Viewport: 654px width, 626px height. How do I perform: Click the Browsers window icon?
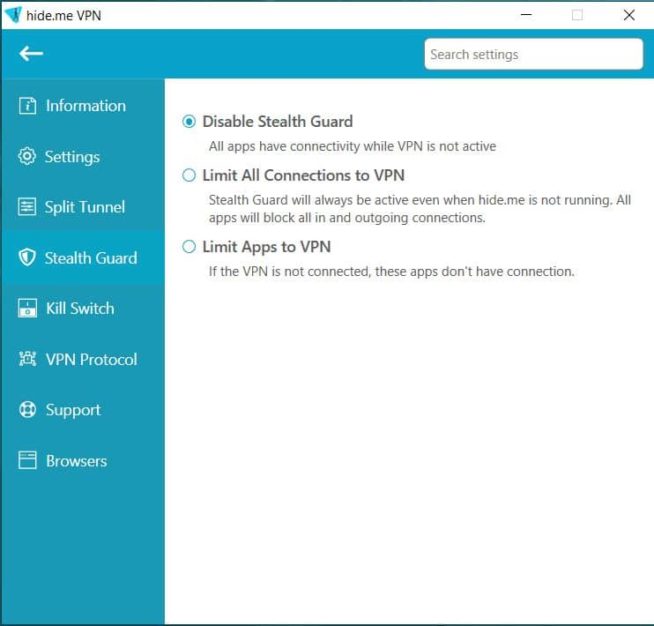coord(28,460)
